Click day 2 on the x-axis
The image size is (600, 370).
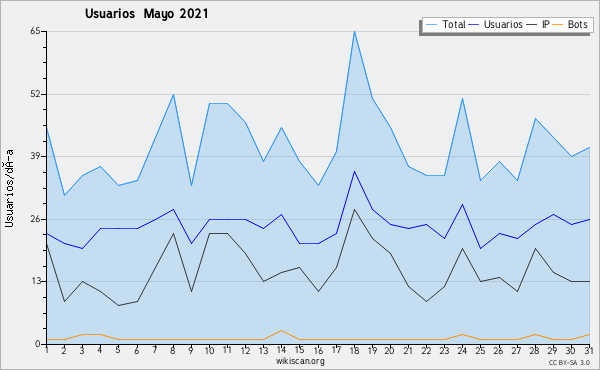pos(64,350)
